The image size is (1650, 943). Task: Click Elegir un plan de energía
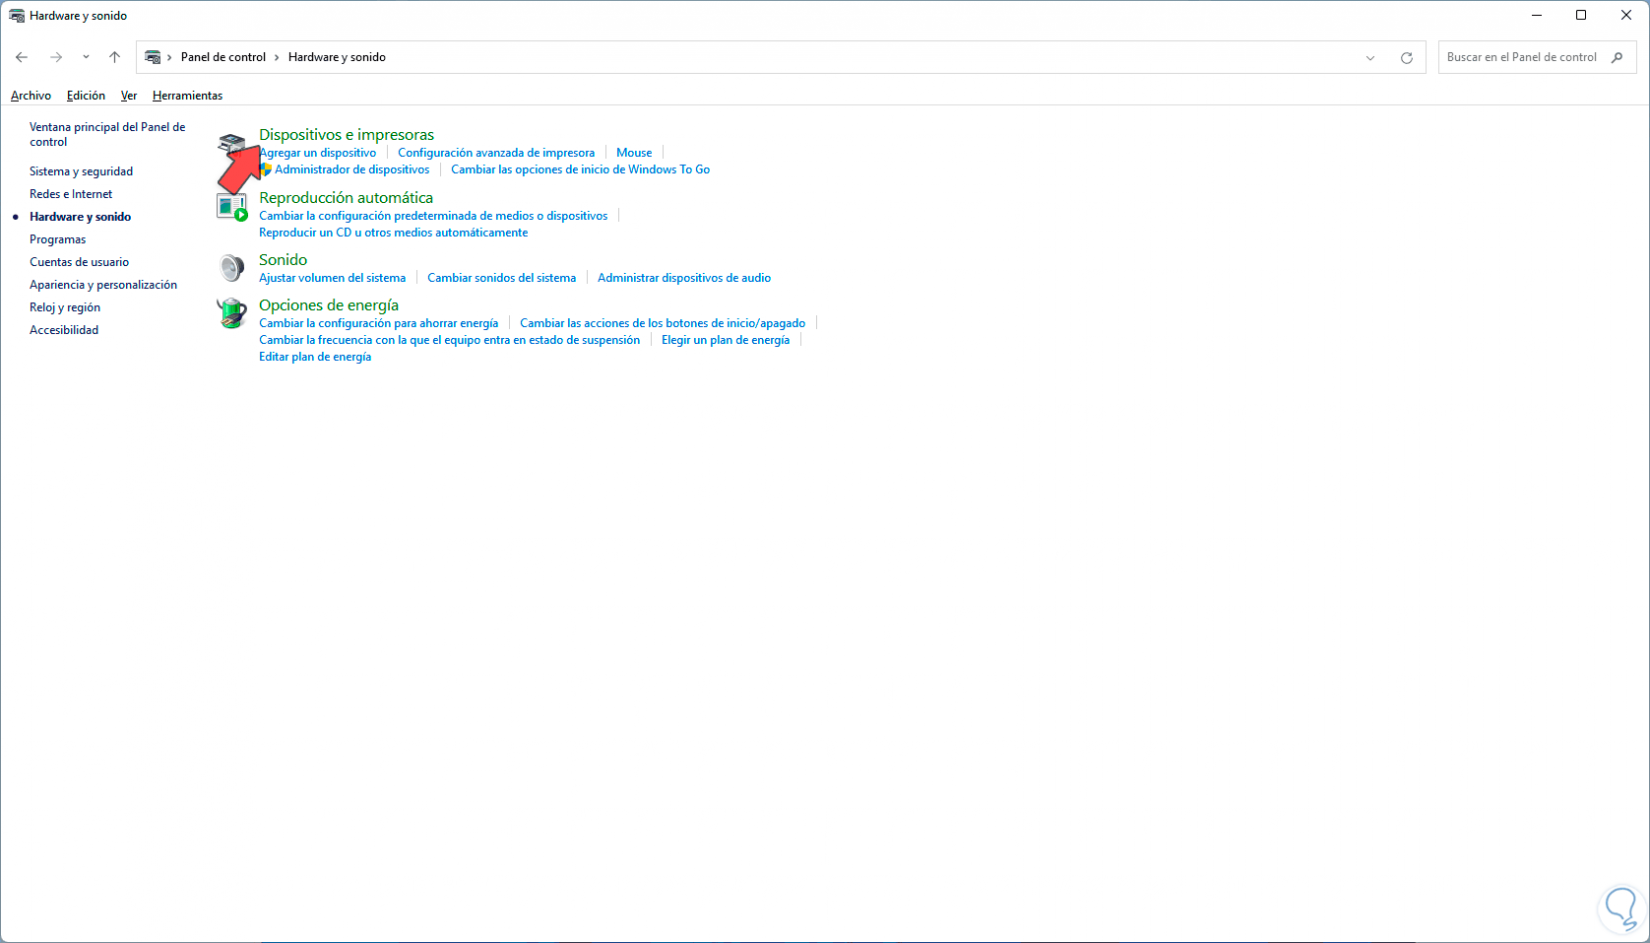725,340
